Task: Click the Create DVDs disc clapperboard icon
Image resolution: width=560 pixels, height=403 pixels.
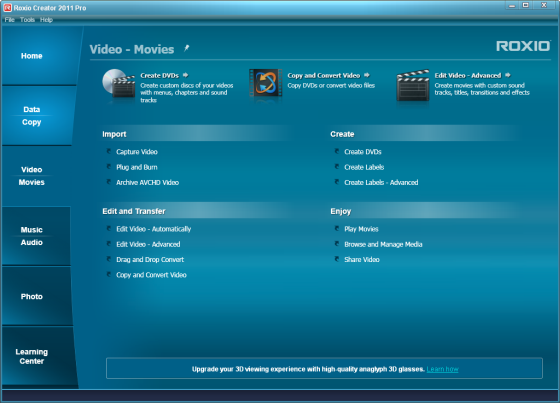Action: coord(119,84)
